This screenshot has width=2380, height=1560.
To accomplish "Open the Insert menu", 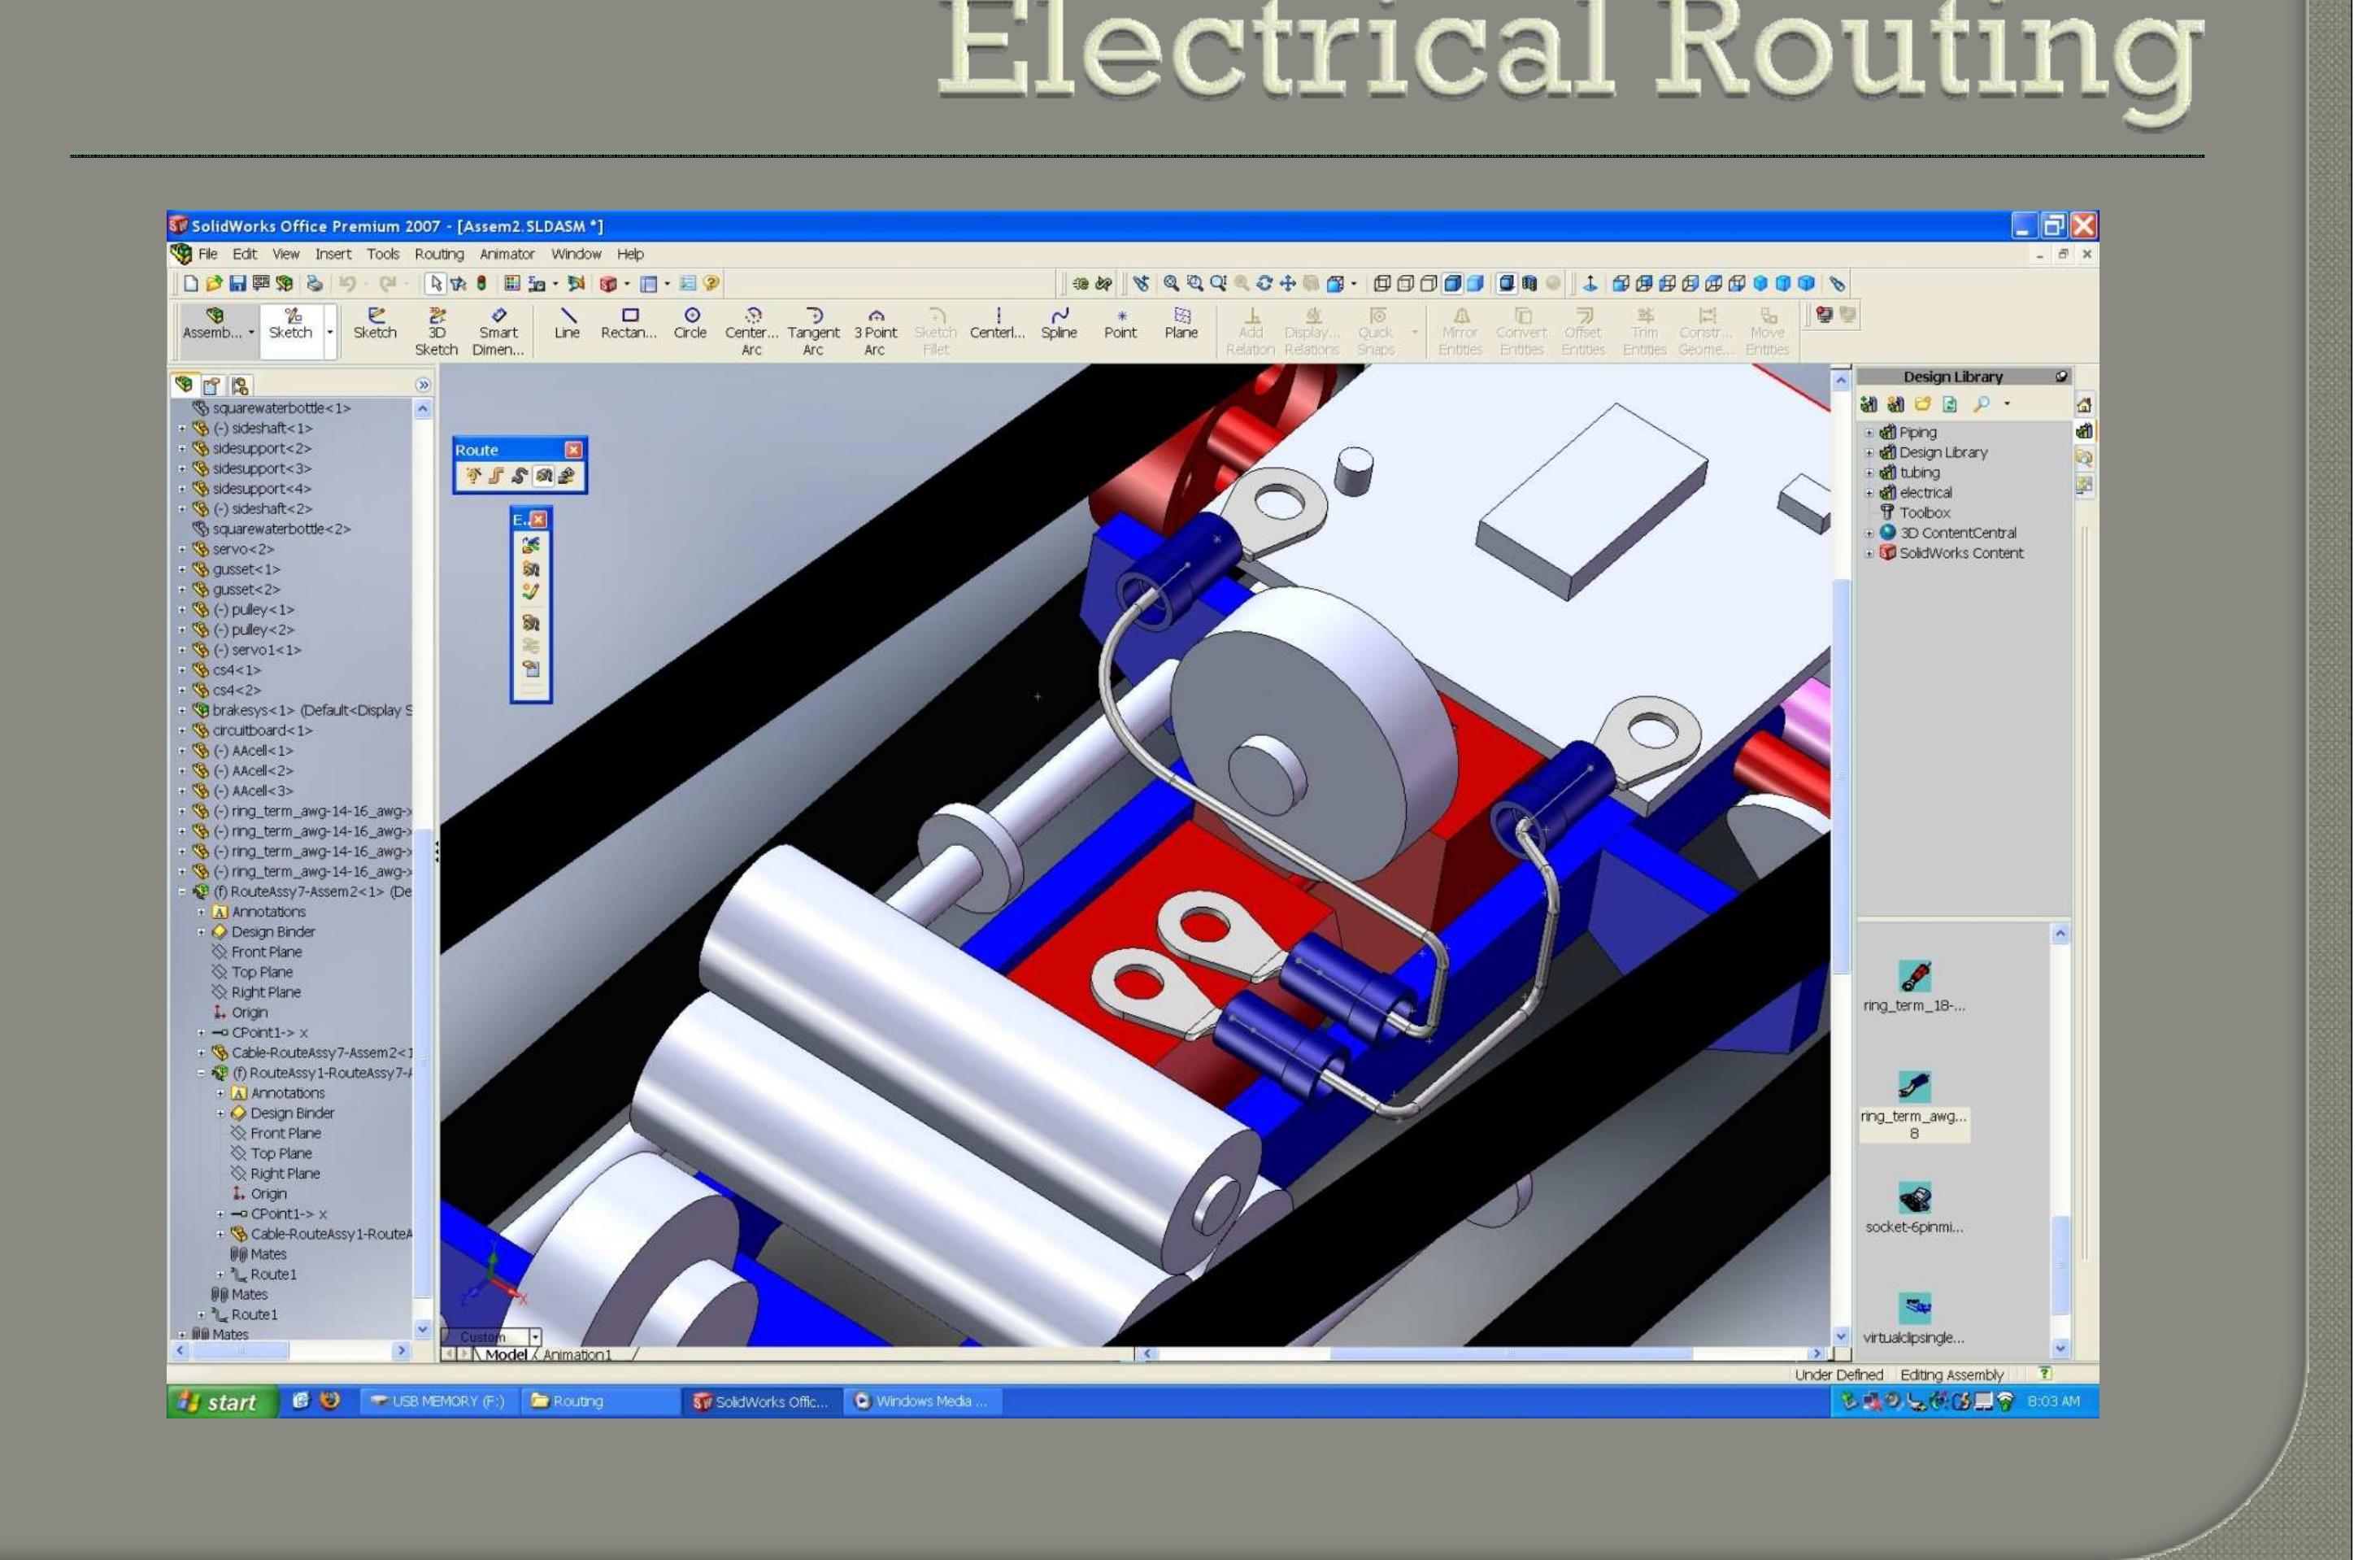I will tap(333, 254).
